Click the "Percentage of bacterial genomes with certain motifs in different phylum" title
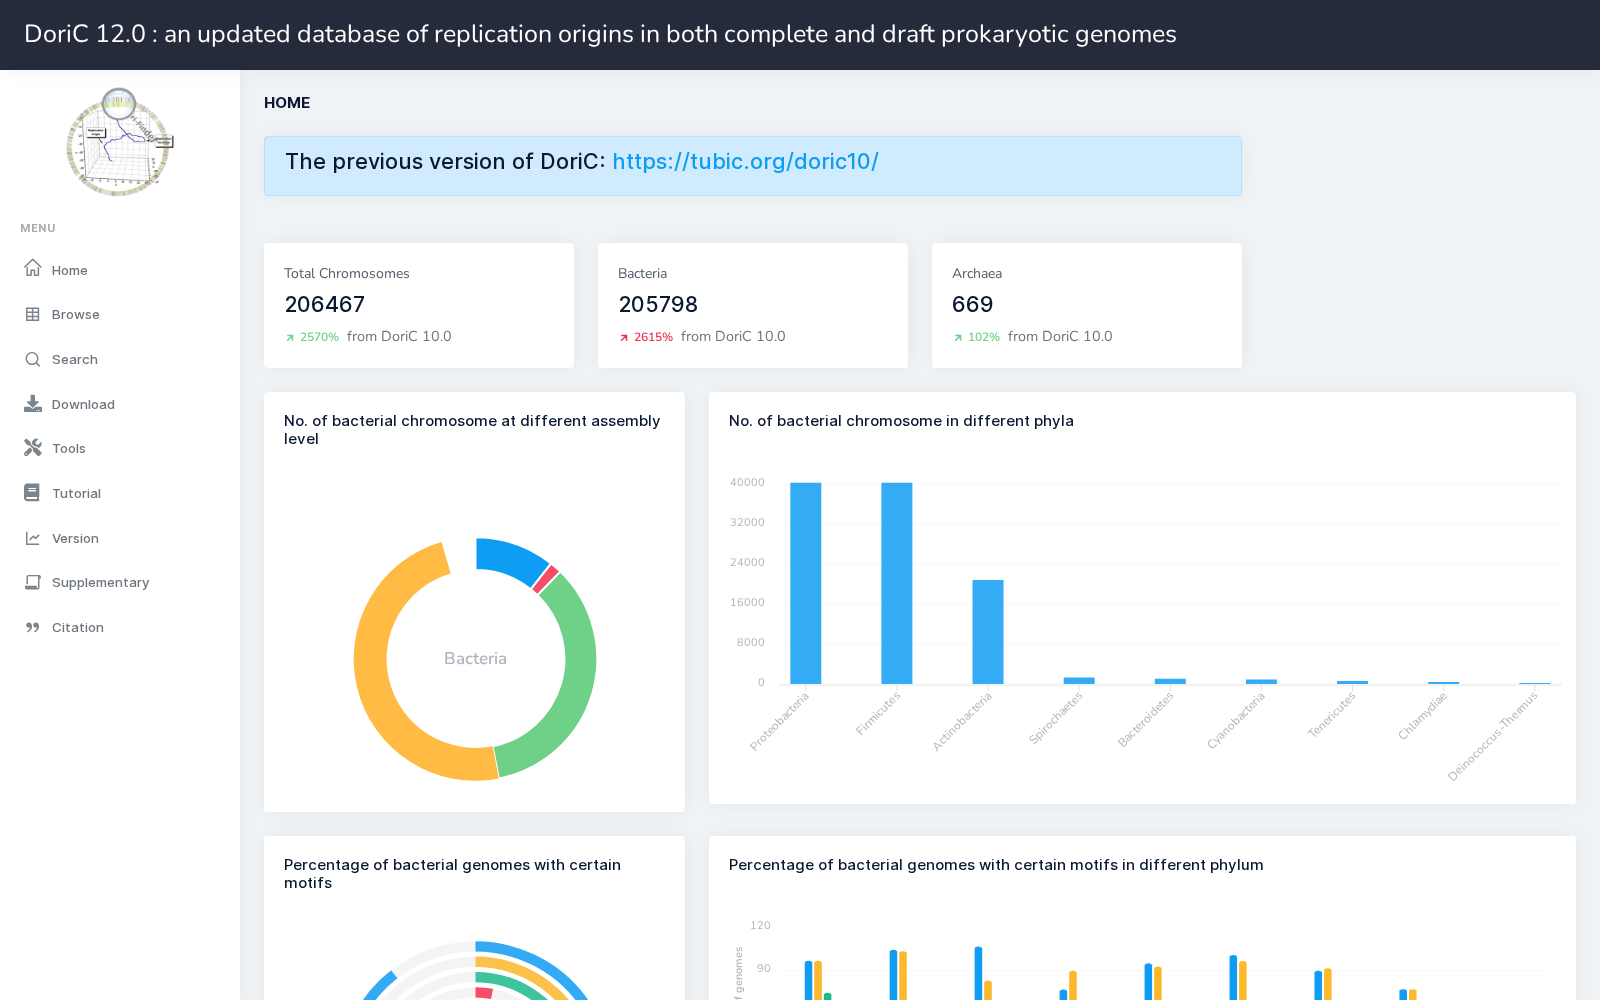Viewport: 1600px width, 1000px height. tap(996, 865)
